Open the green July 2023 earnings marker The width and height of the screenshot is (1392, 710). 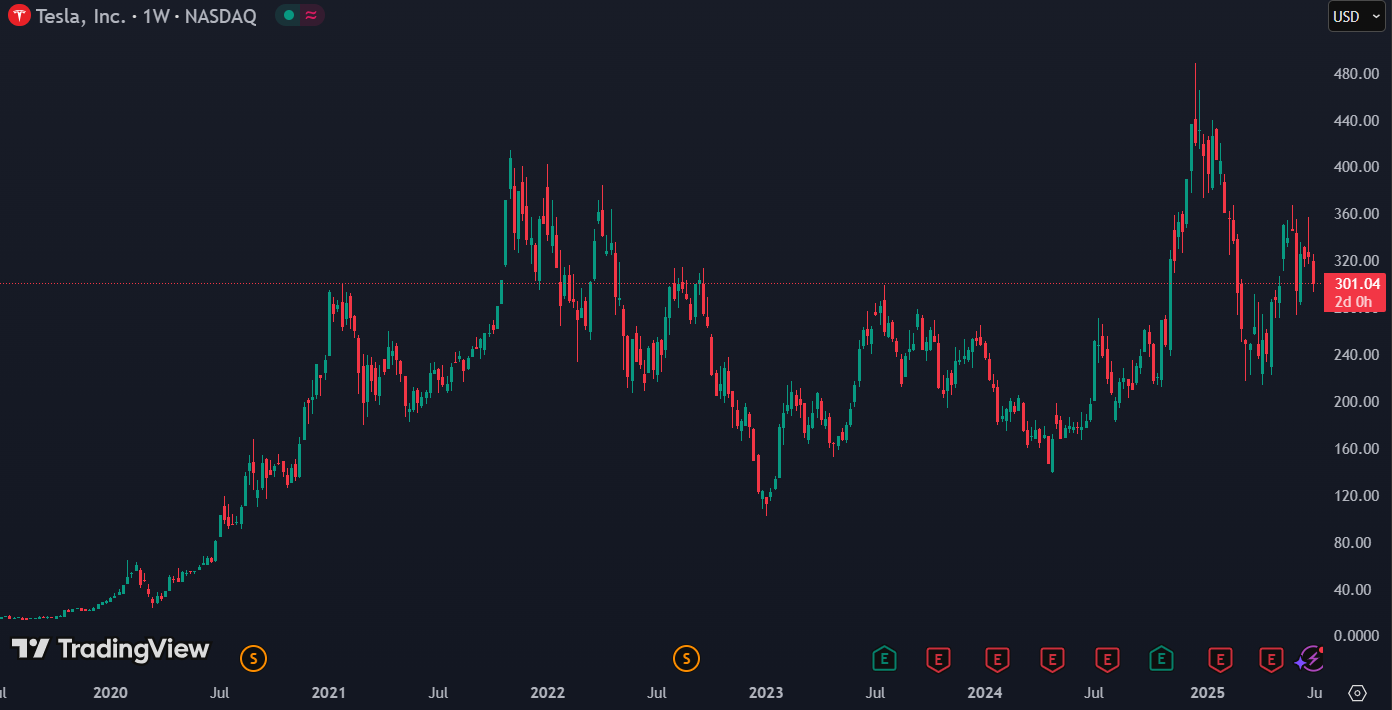(884, 658)
